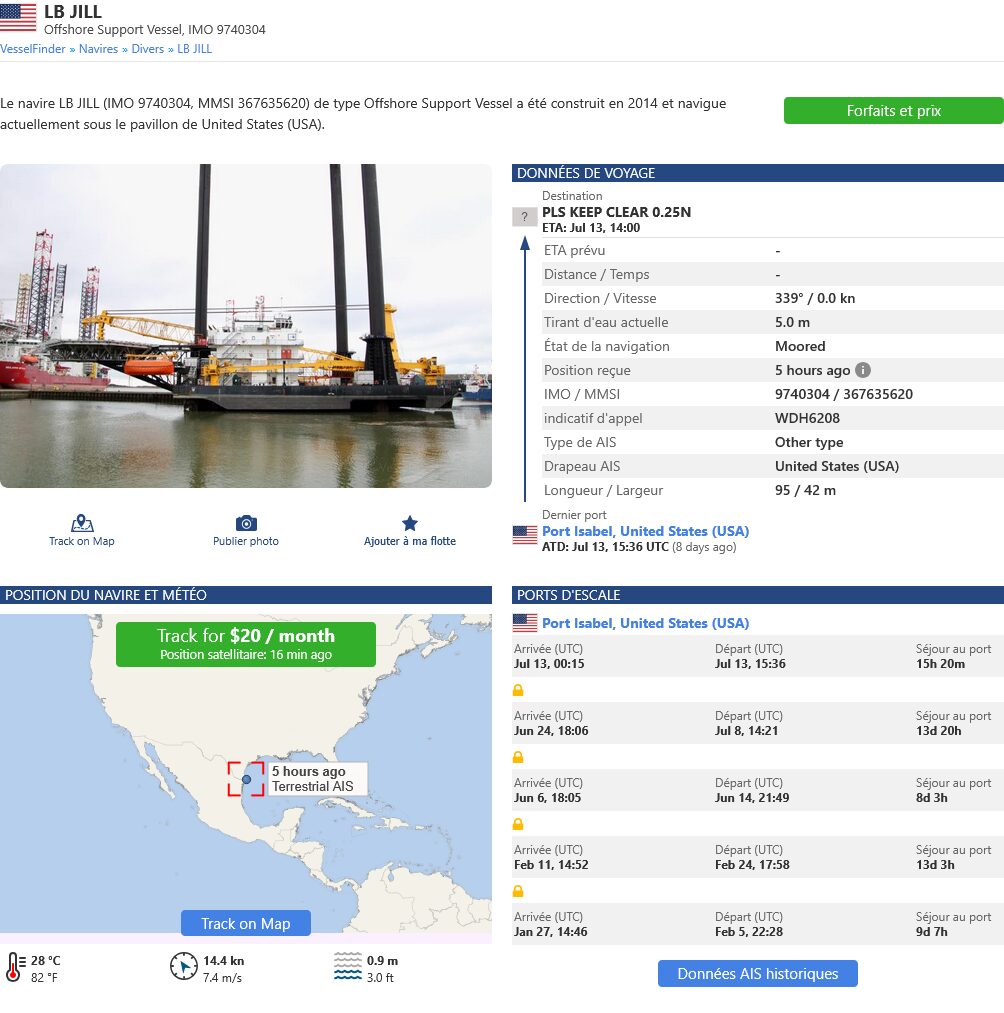Go to VesselFinder breadcrumb link
The width and height of the screenshot is (1004, 1013).
coord(33,49)
